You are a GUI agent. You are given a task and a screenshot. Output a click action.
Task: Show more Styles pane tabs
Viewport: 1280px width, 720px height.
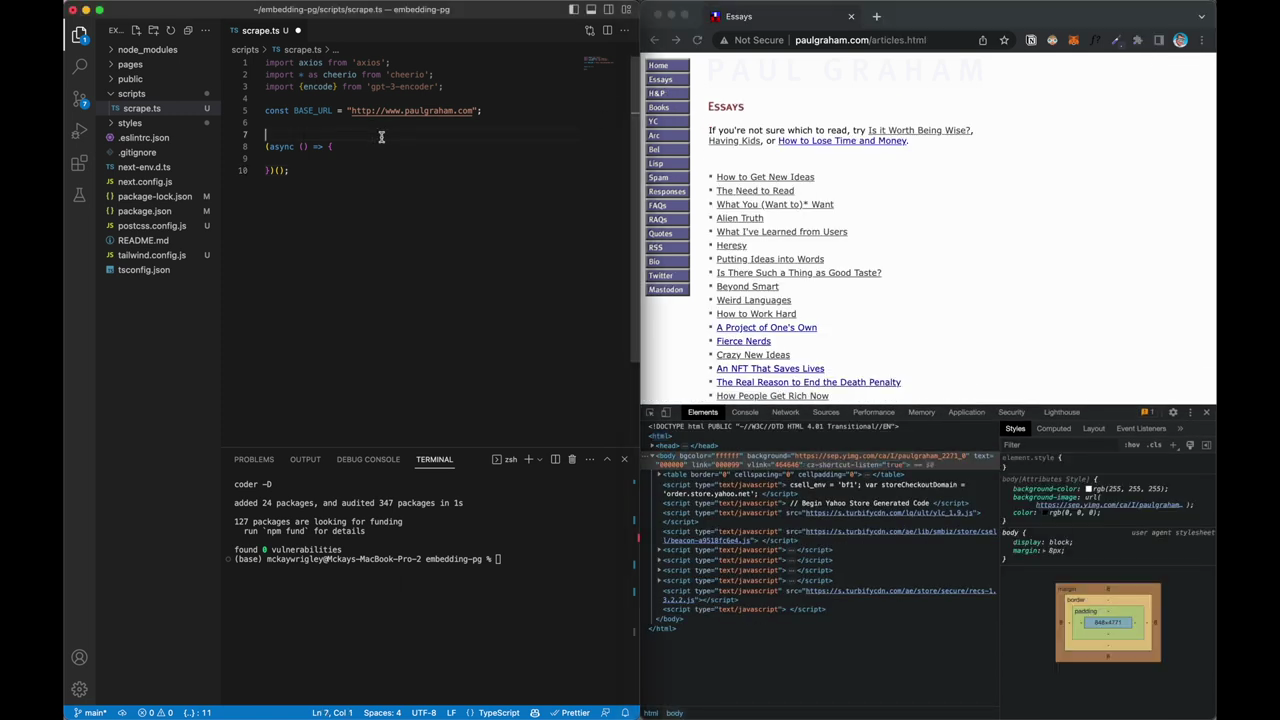(1180, 428)
